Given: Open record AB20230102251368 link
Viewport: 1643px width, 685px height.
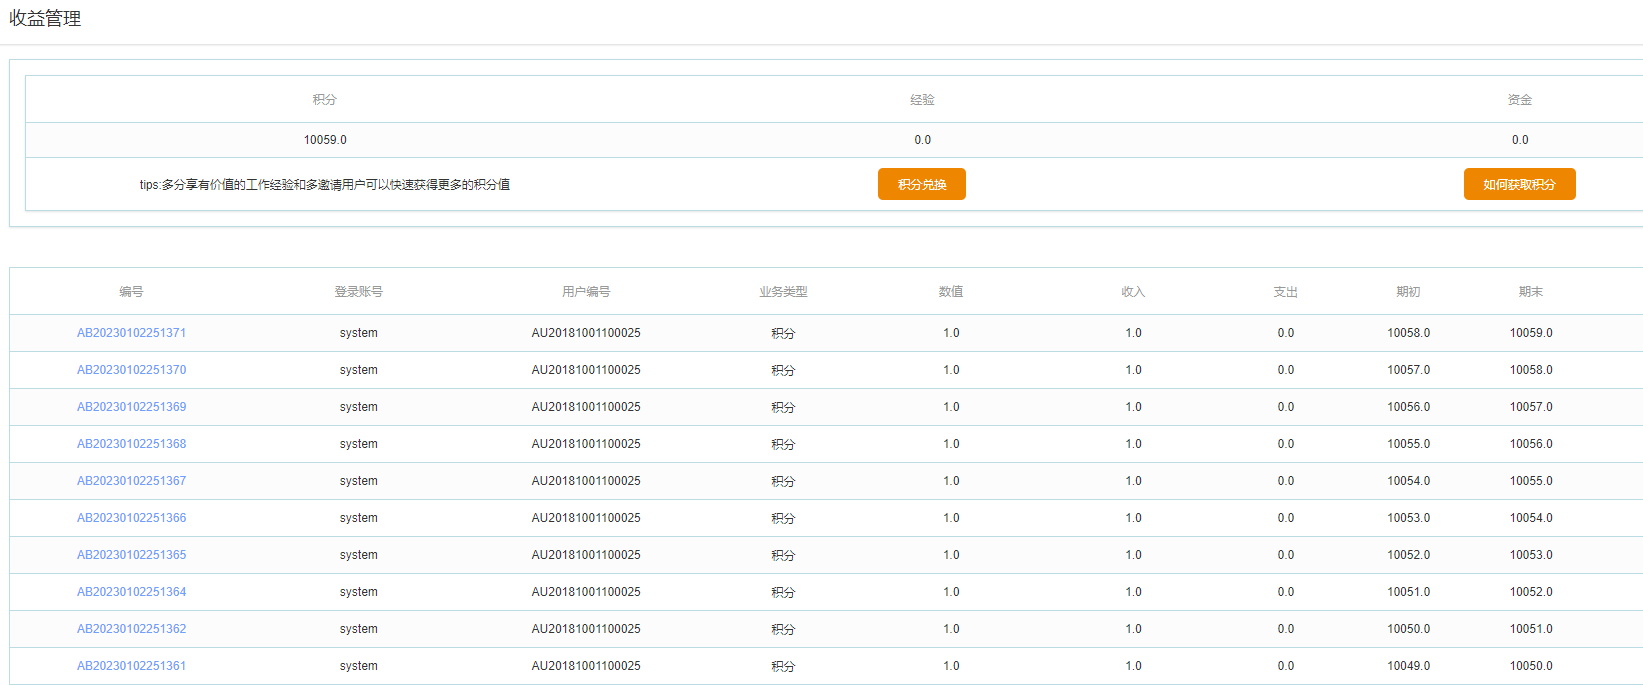Looking at the screenshot, I should (x=131, y=444).
